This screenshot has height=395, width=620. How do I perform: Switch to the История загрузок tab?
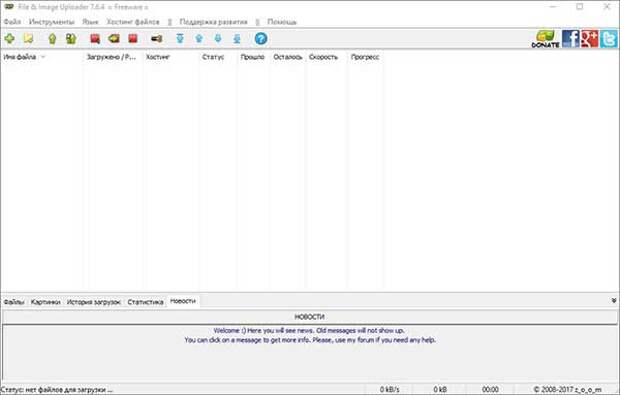[94, 302]
